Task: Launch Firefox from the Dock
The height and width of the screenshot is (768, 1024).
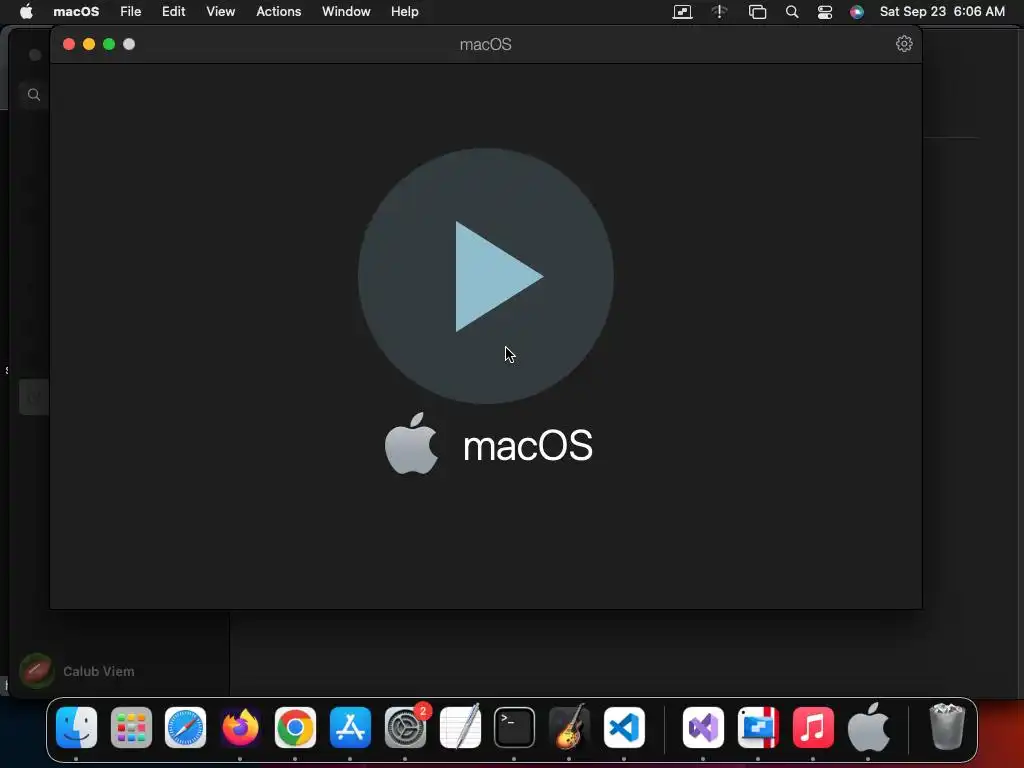Action: point(240,728)
